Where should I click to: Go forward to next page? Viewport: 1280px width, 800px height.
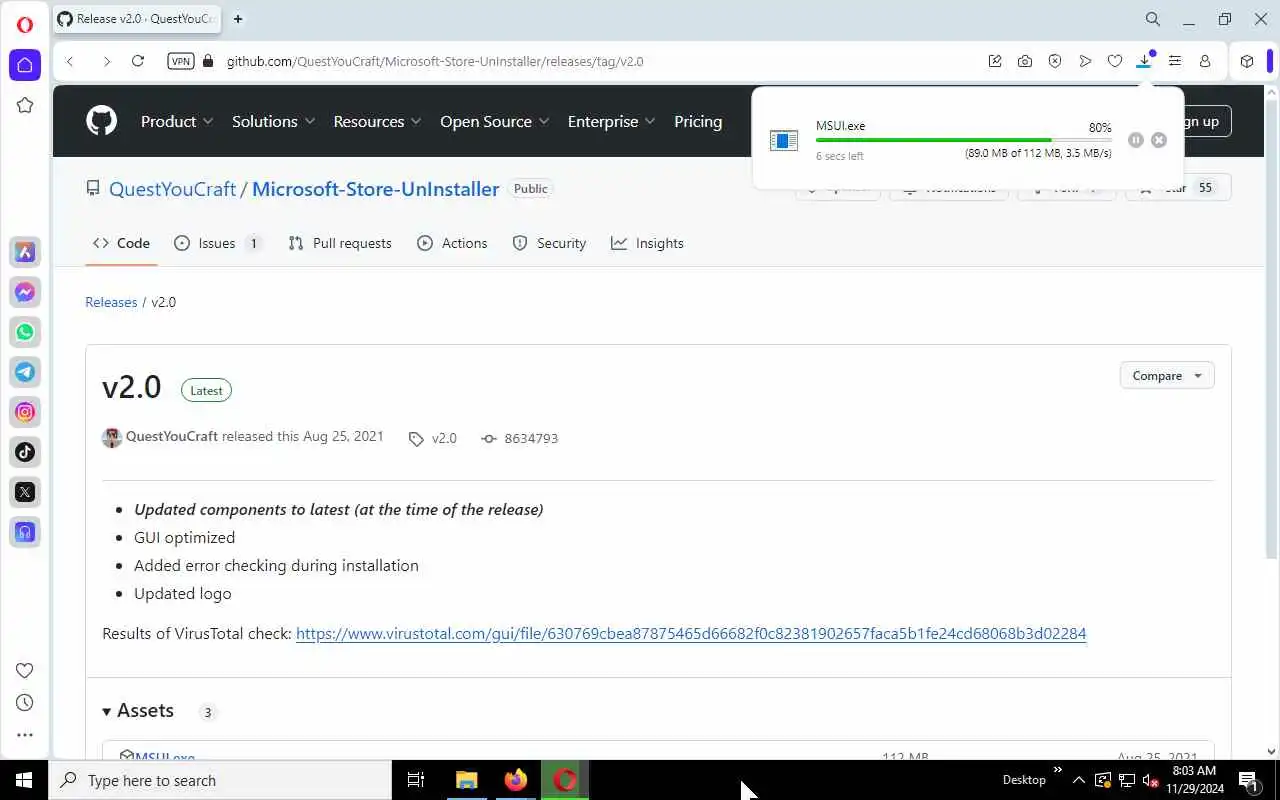[106, 61]
